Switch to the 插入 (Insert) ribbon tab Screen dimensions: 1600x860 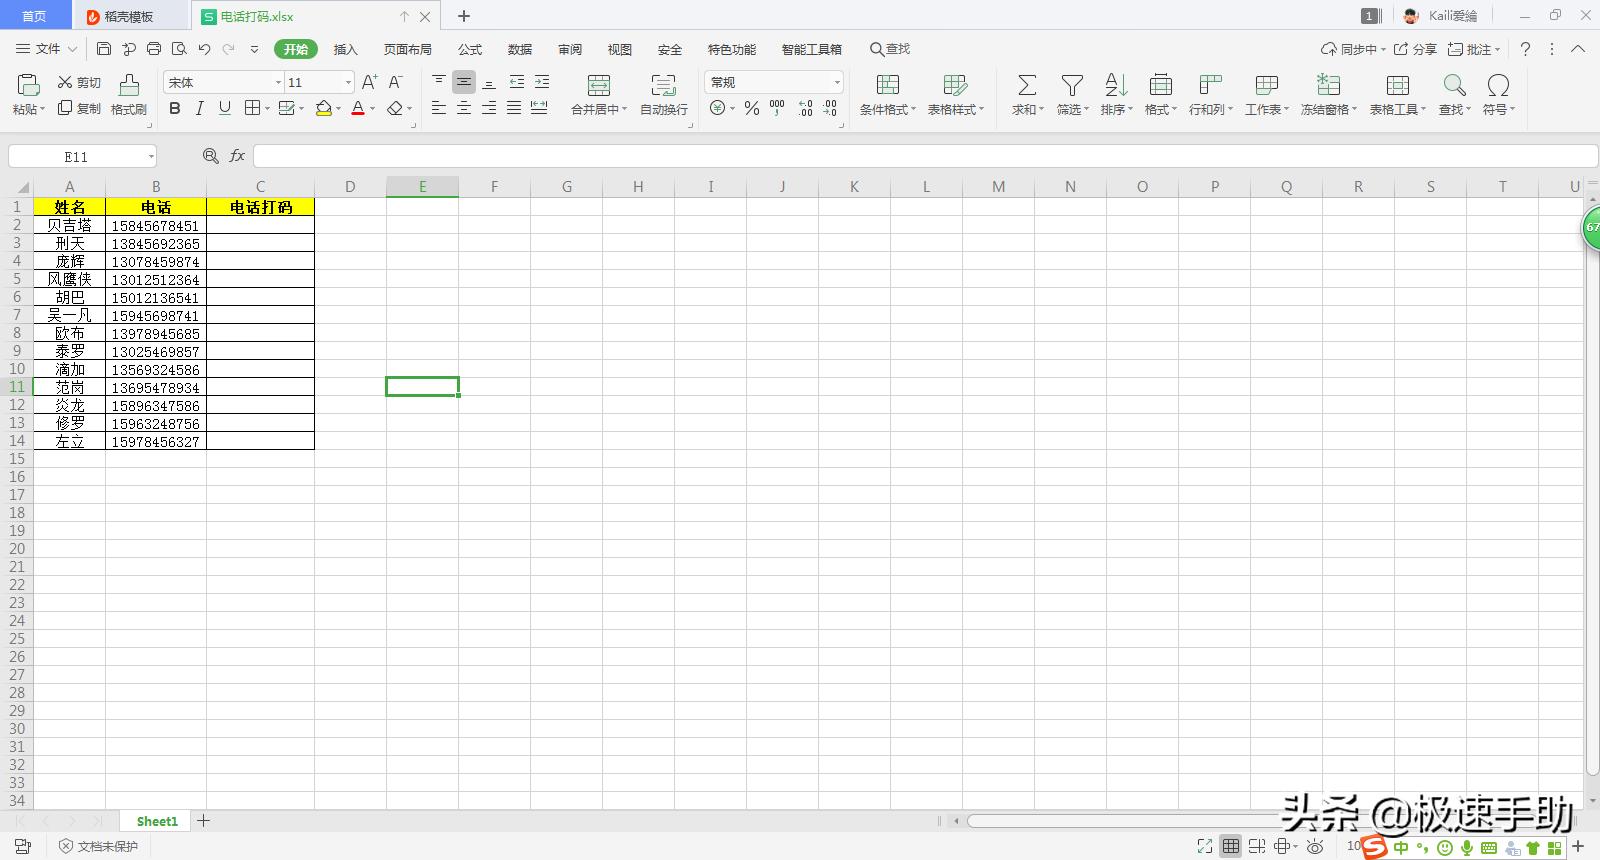[345, 49]
